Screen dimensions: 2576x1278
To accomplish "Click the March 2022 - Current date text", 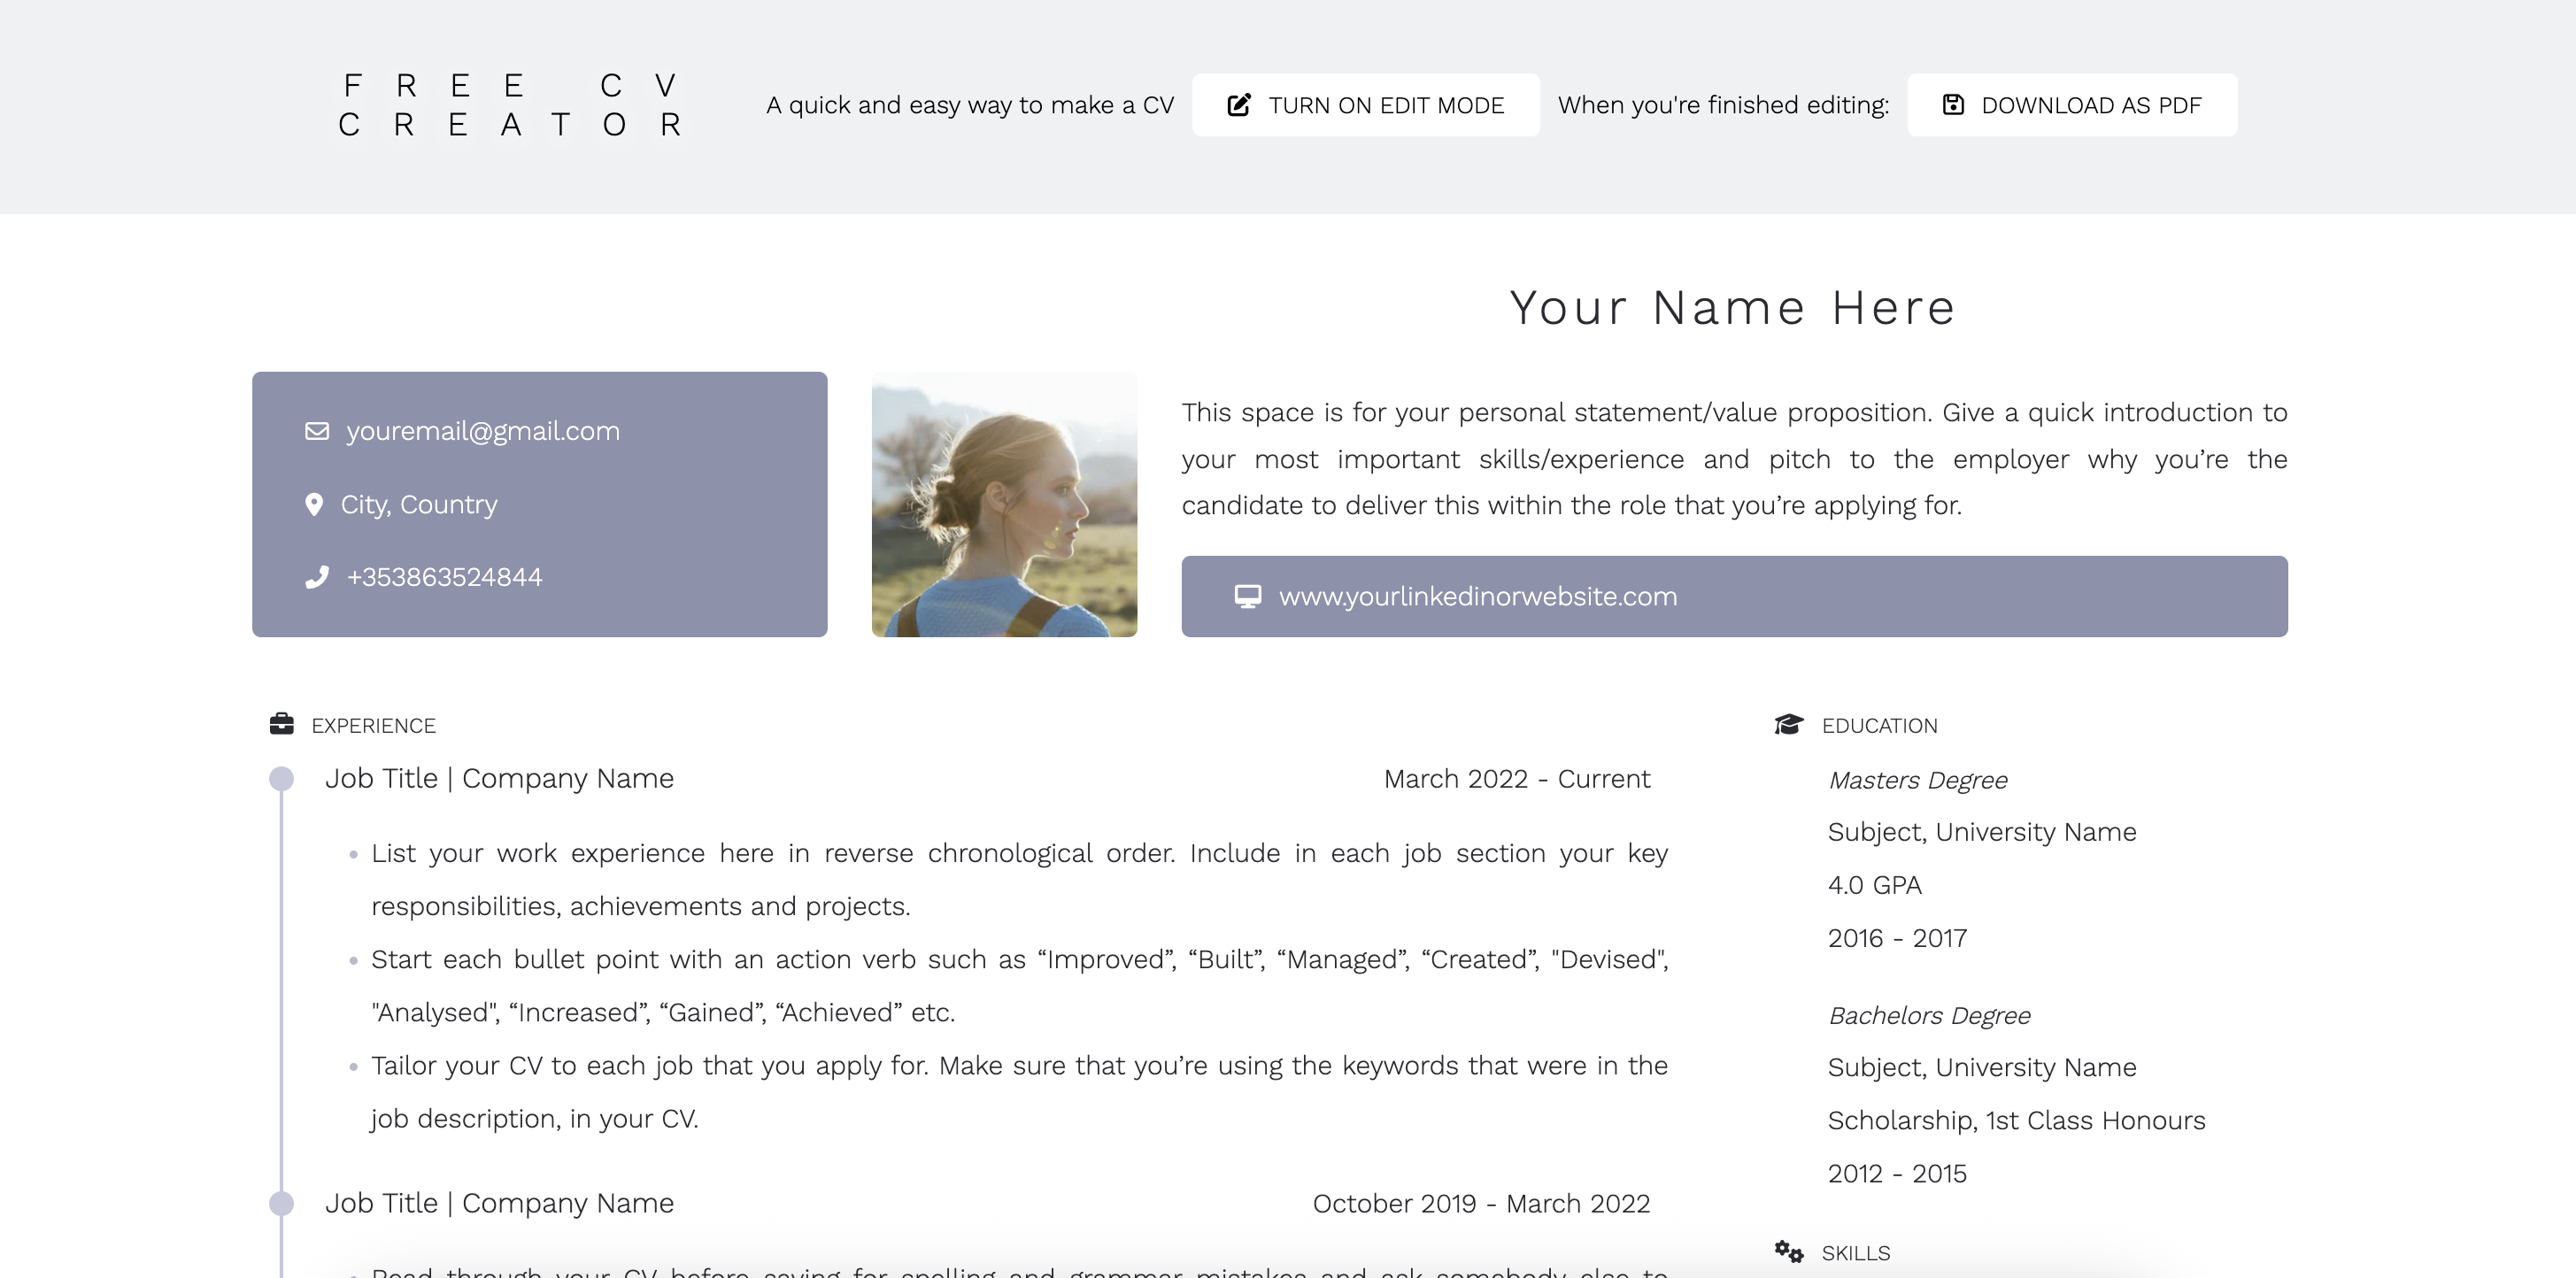I will (x=1516, y=779).
